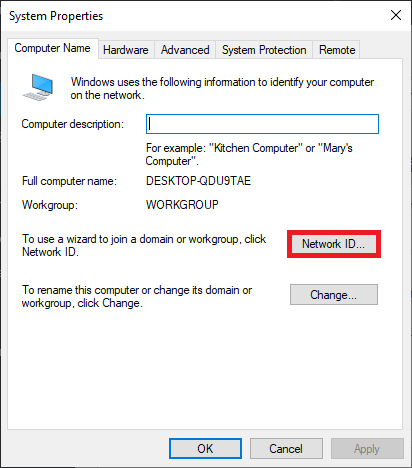Screen dimensions: 412x468
Task: Close the System Properties dialog
Action: click(x=396, y=15)
